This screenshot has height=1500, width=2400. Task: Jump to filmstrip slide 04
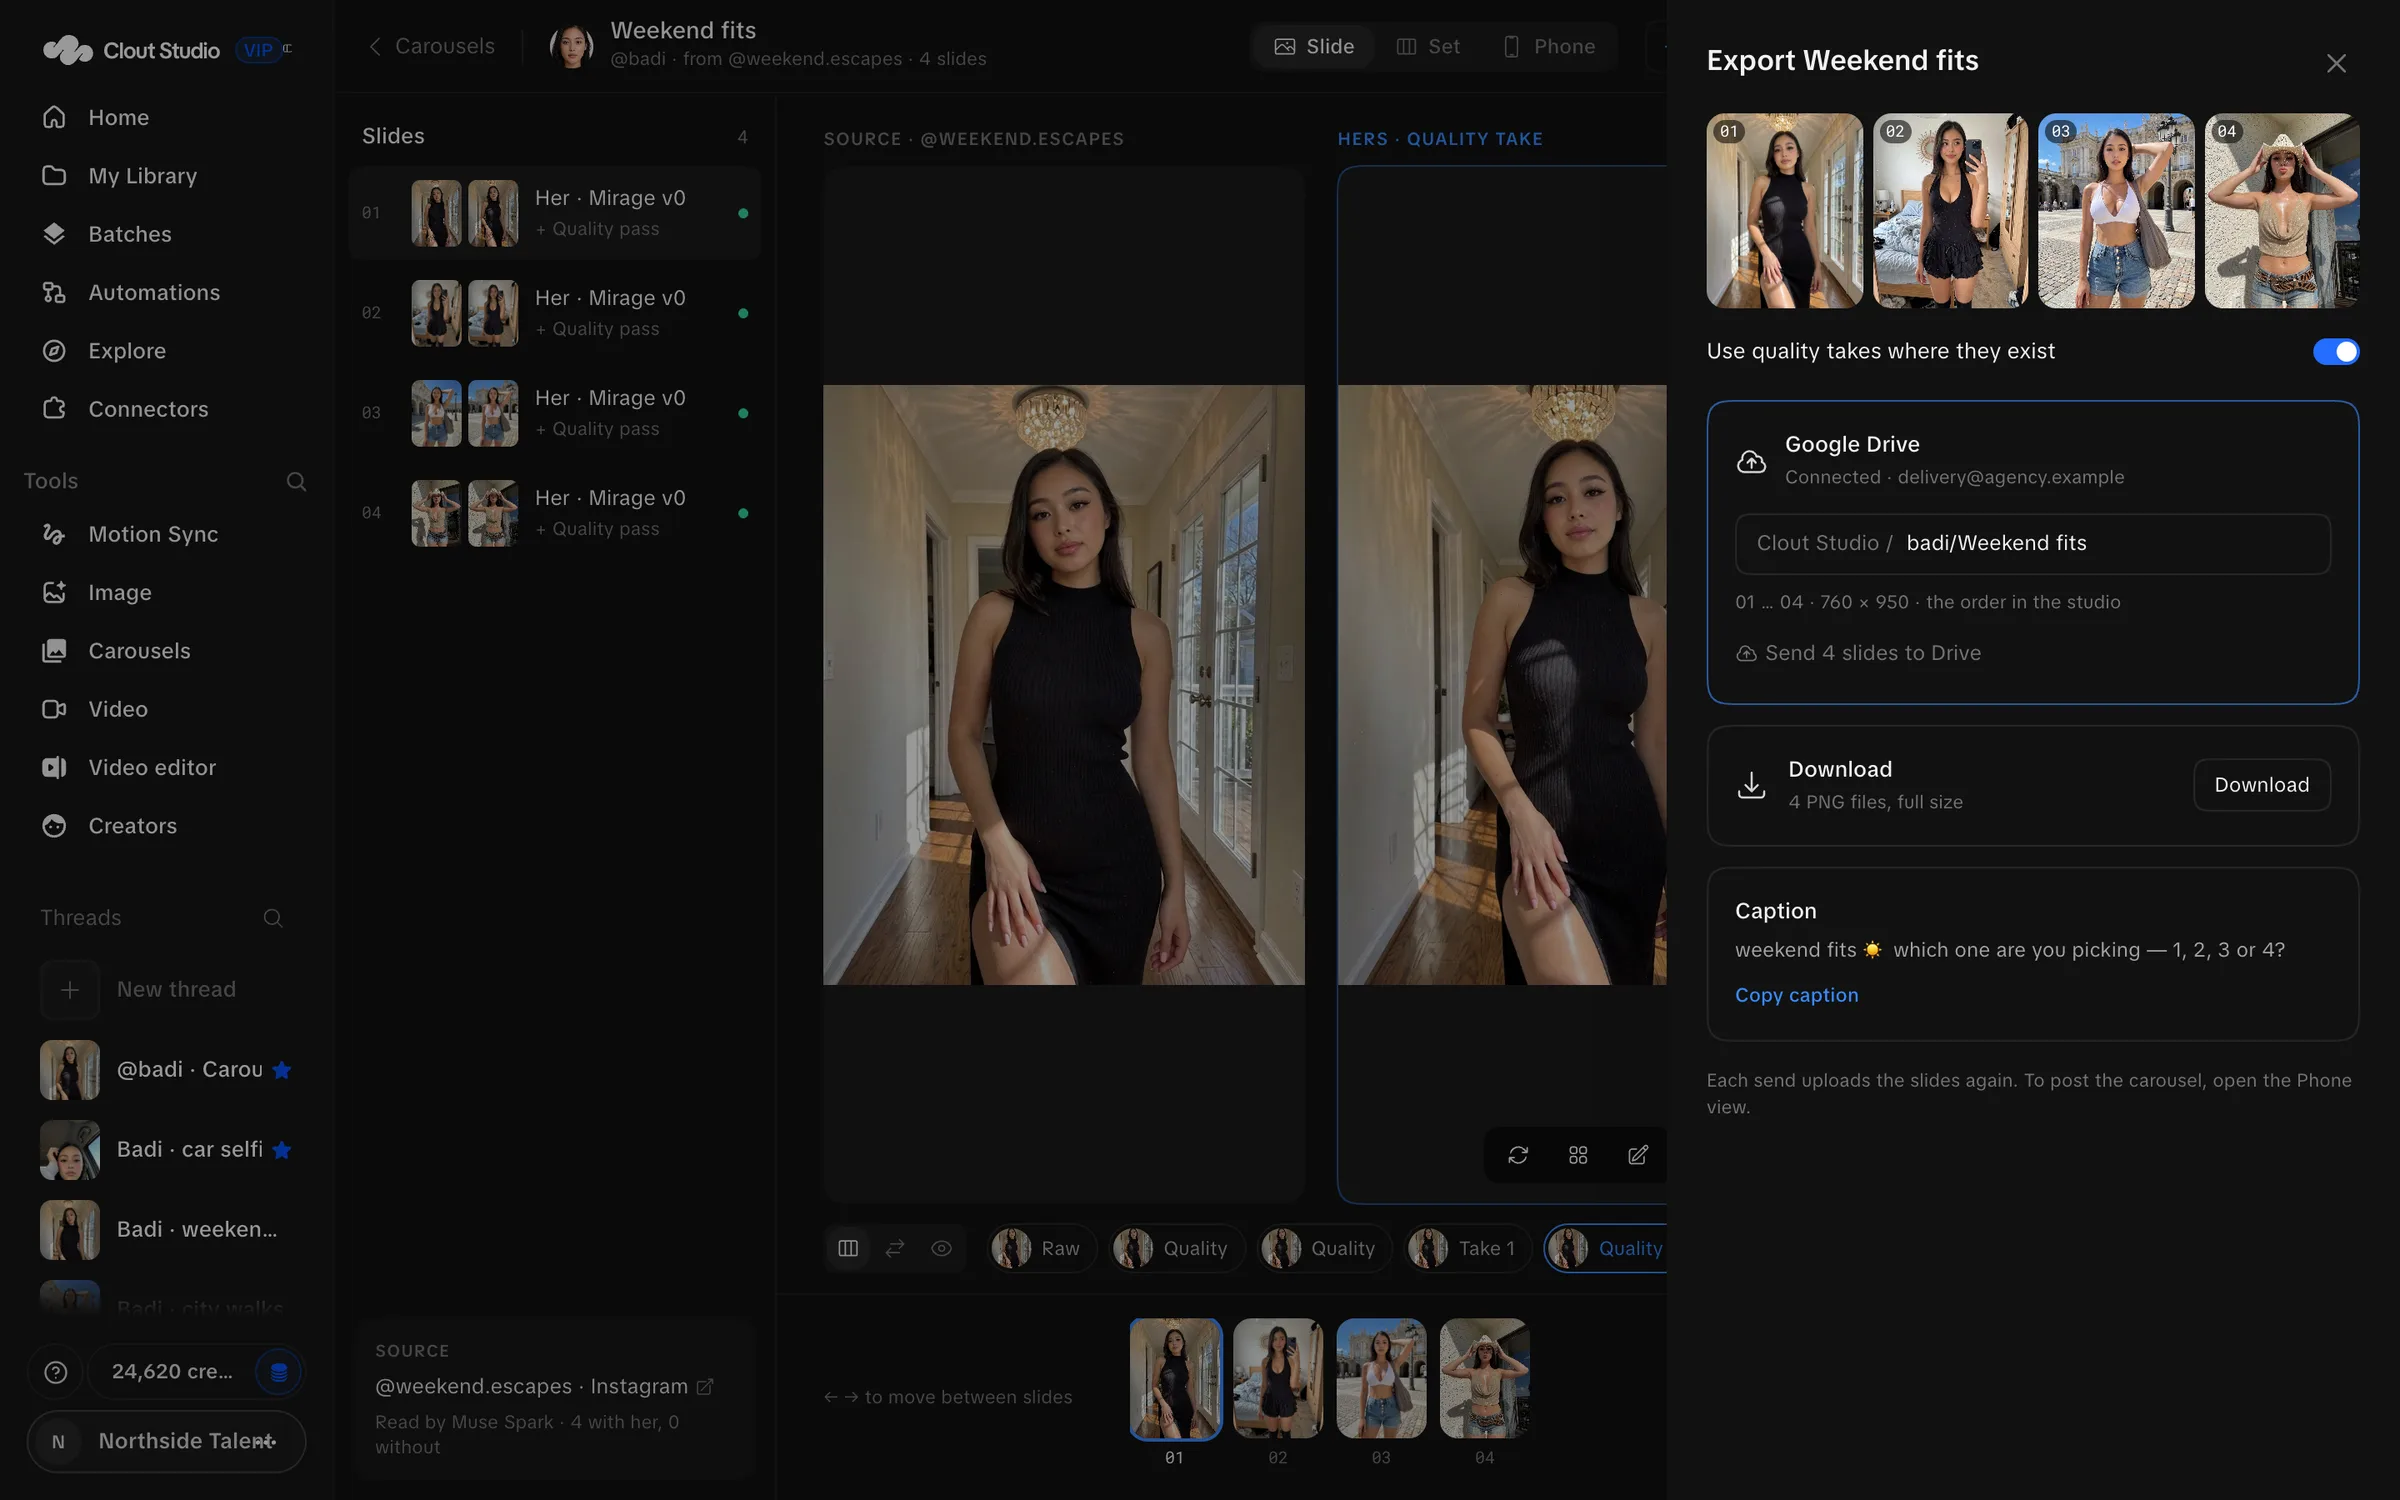click(1484, 1378)
